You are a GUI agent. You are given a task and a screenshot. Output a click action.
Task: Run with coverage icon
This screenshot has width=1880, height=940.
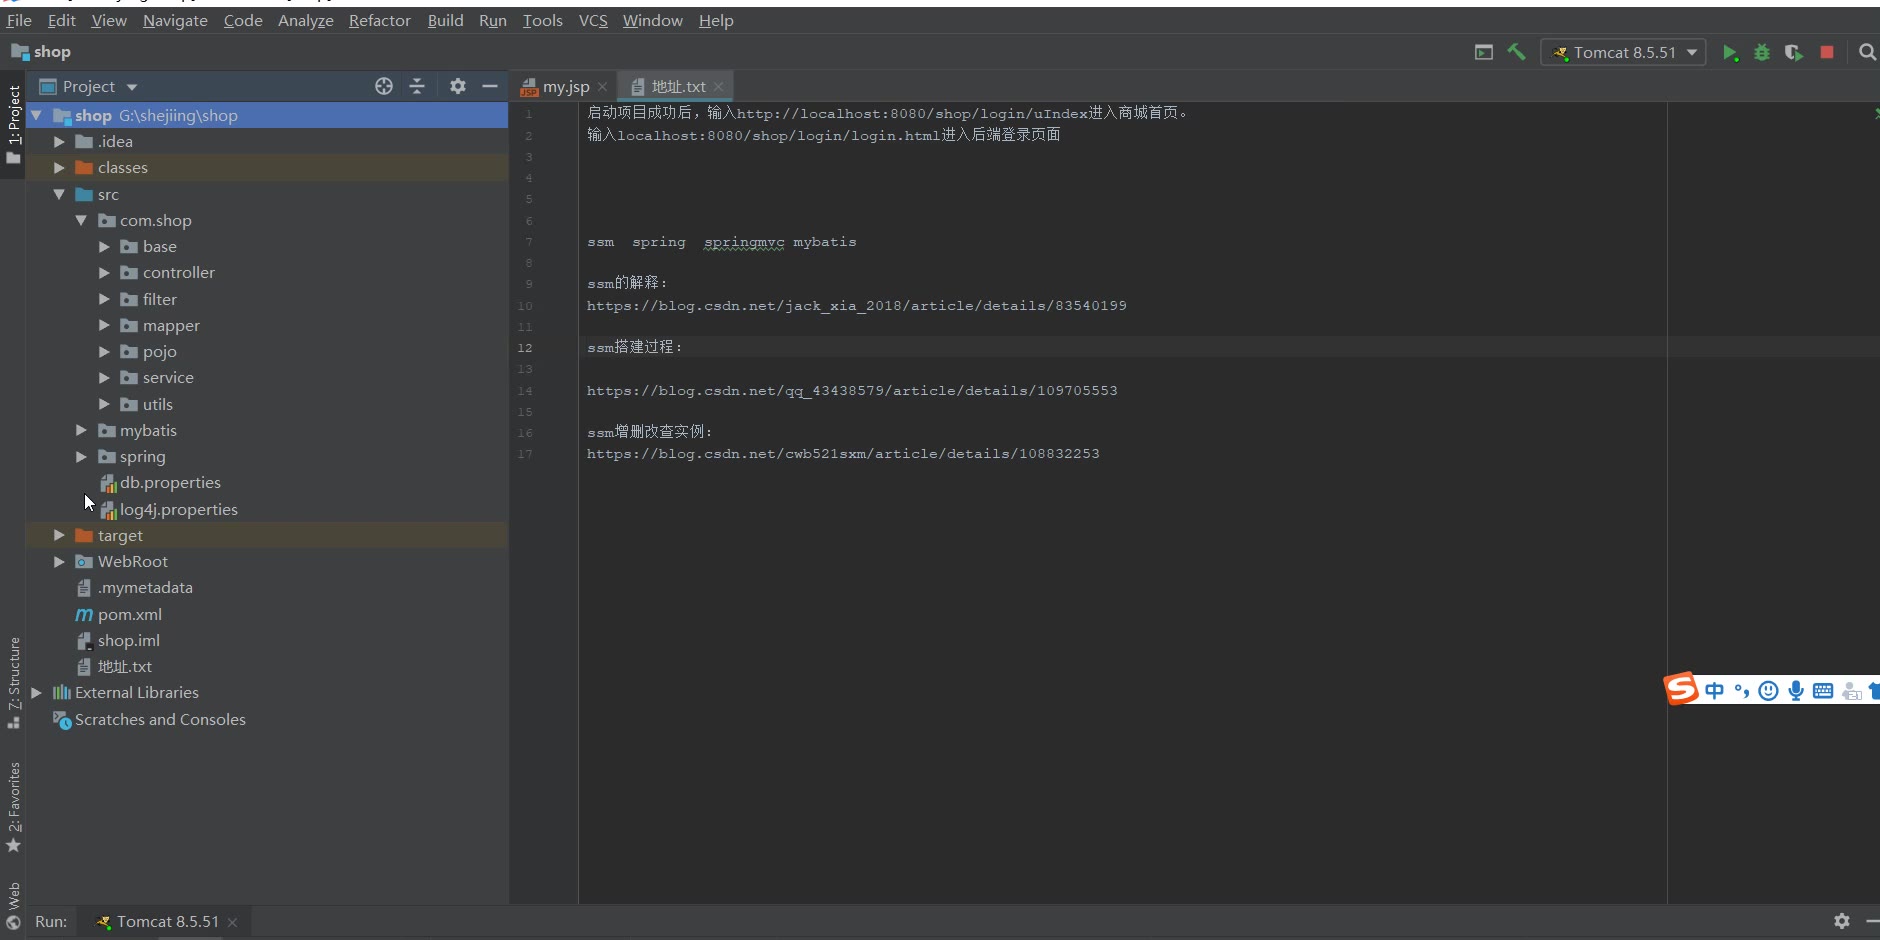[1794, 53]
